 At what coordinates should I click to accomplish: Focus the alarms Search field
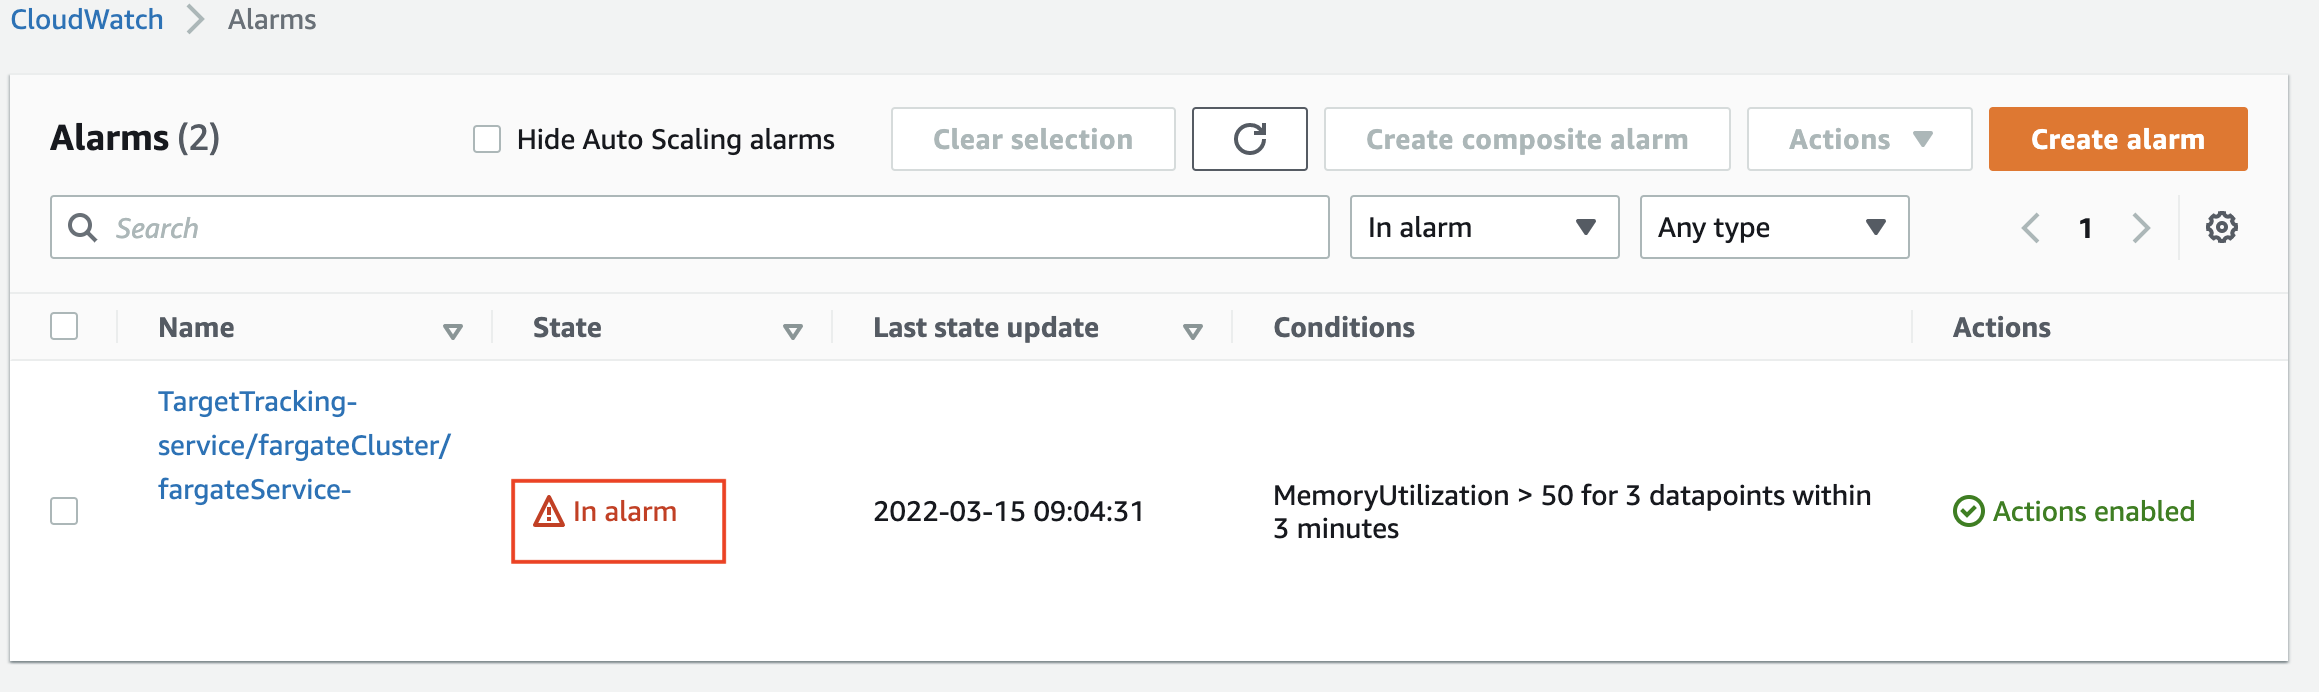click(x=689, y=227)
